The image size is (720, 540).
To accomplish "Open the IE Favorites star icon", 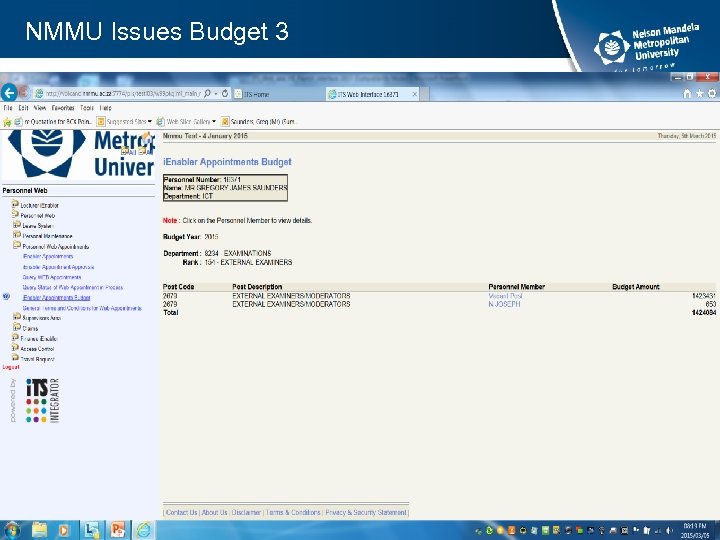I will (699, 94).
